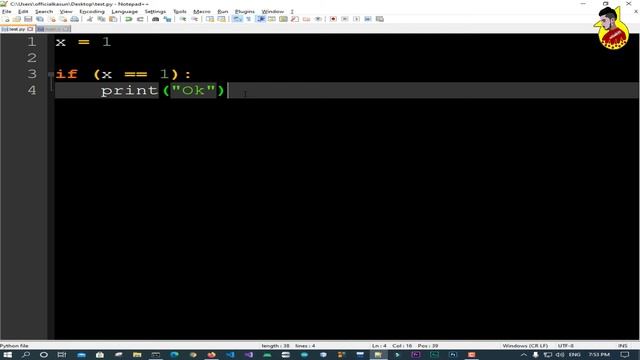Click the green Undo arrow icon

click(129, 19)
